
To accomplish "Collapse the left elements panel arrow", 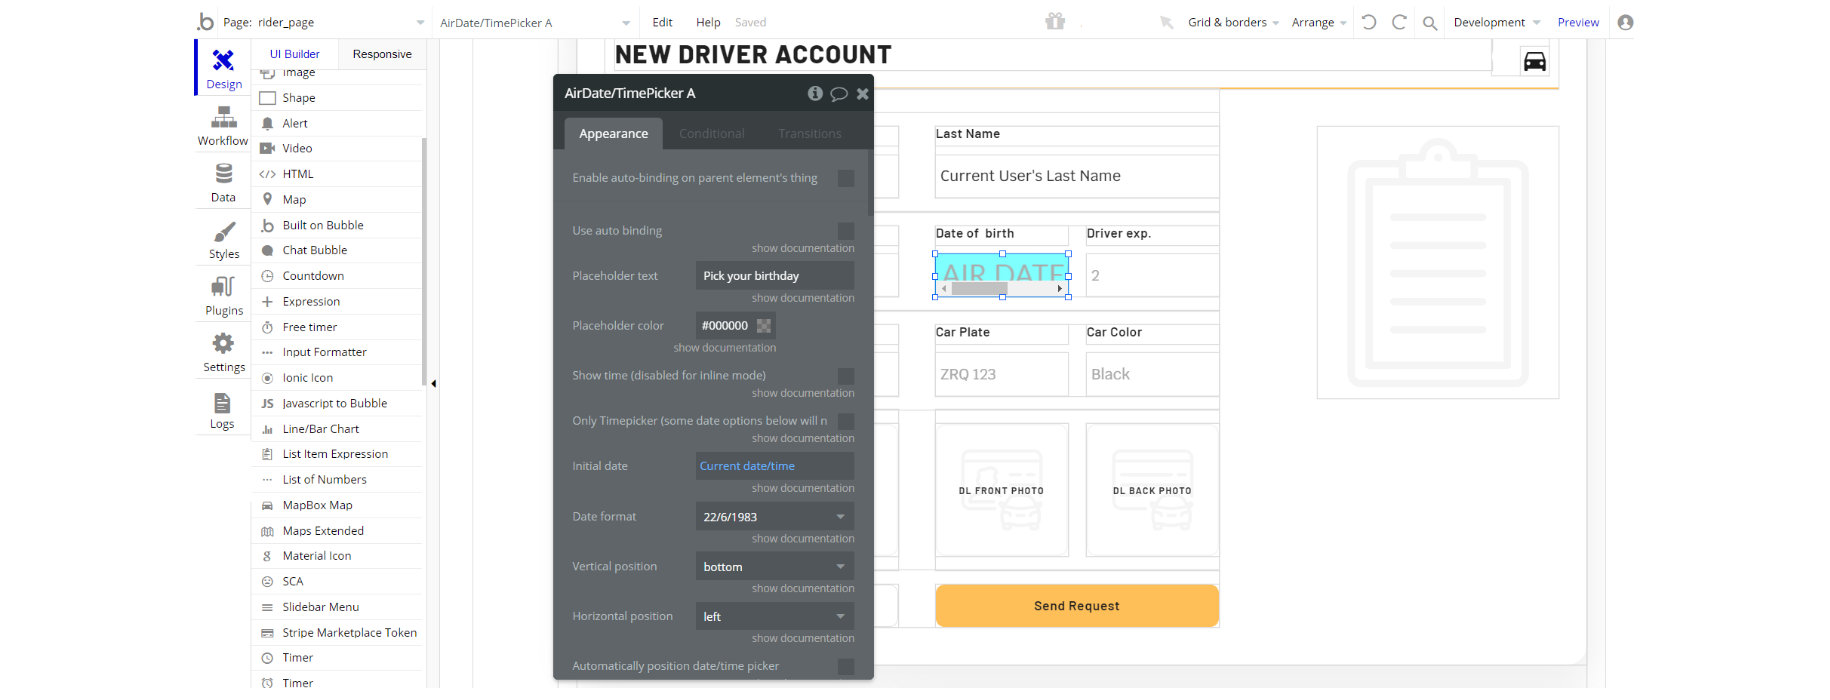I will pyautogui.click(x=433, y=383).
